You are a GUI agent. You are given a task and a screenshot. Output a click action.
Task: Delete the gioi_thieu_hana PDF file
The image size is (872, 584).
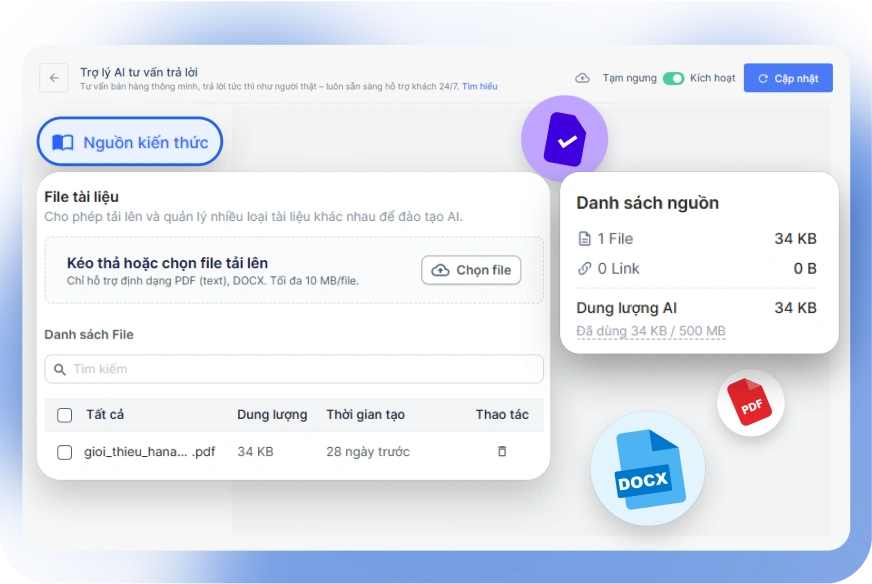point(502,452)
